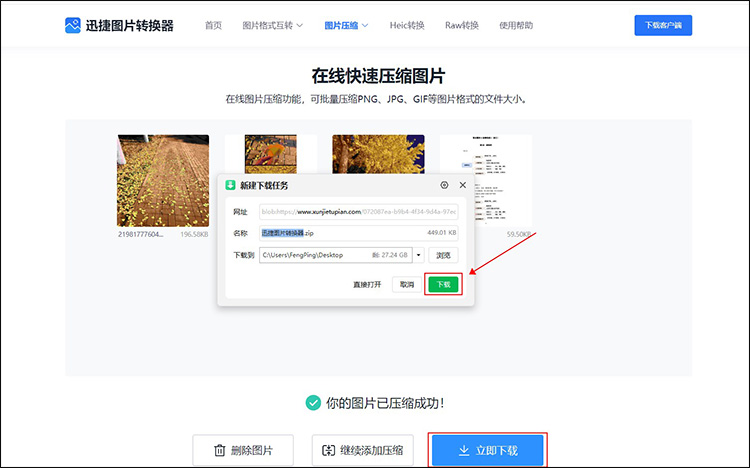Select the document page thumbnail
Image resolution: width=750 pixels, height=468 pixels.
pyautogui.click(x=503, y=180)
